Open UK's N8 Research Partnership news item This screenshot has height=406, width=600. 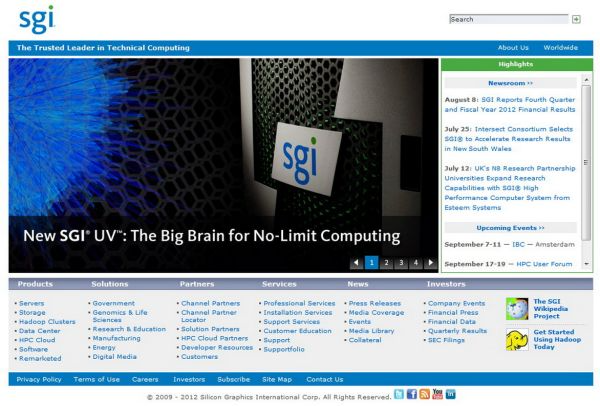point(510,188)
